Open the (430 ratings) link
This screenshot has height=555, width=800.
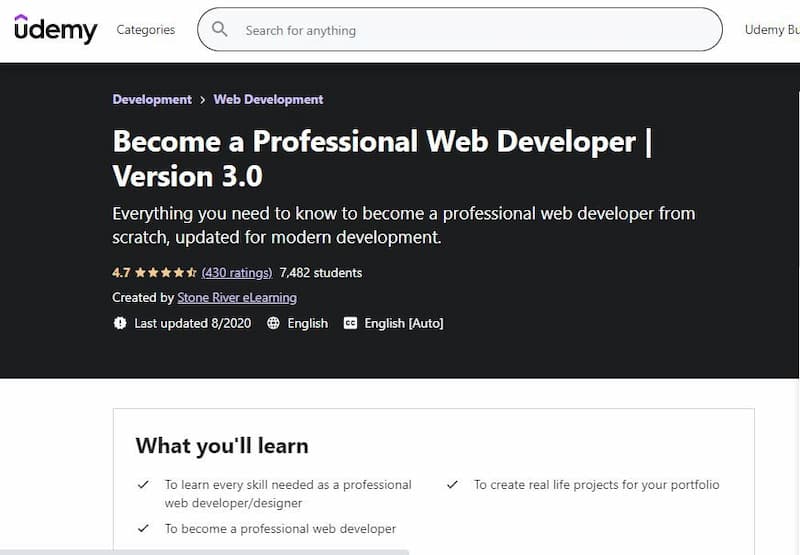[237, 273]
